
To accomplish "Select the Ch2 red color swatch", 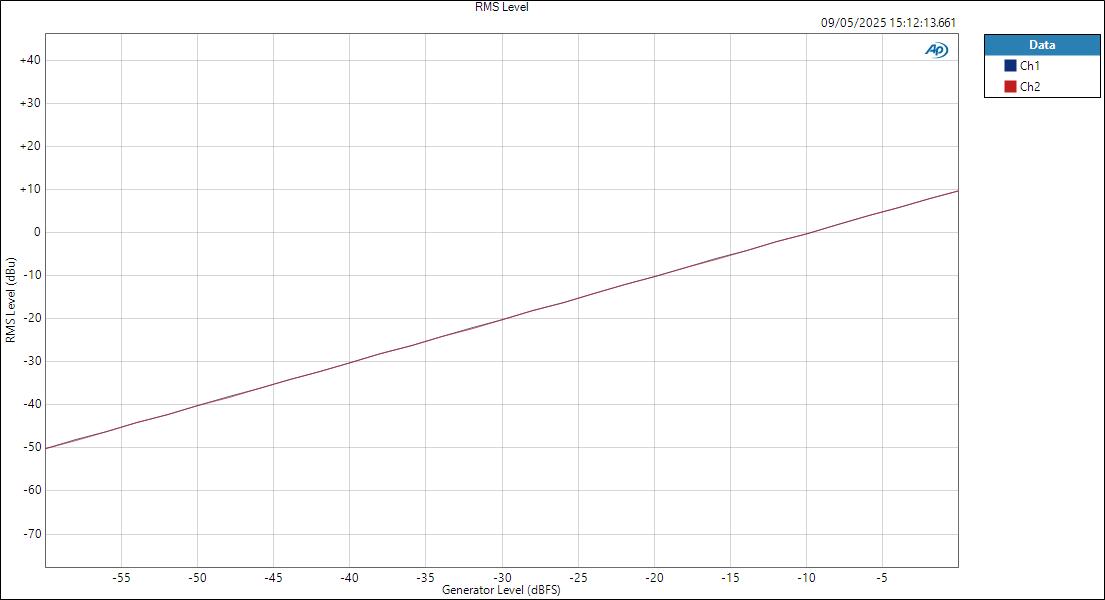I will coord(1010,87).
